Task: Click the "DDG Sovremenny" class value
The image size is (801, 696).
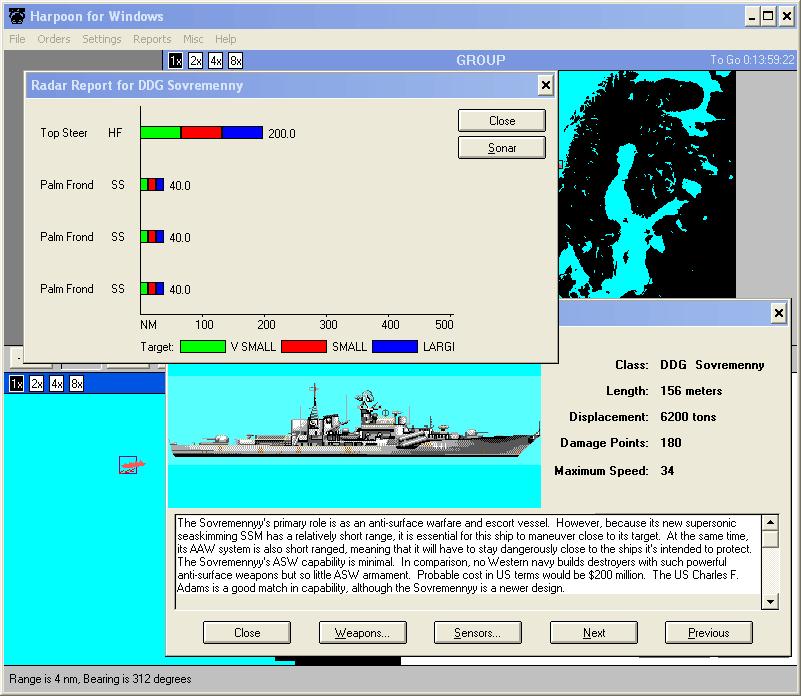Action: (x=712, y=365)
